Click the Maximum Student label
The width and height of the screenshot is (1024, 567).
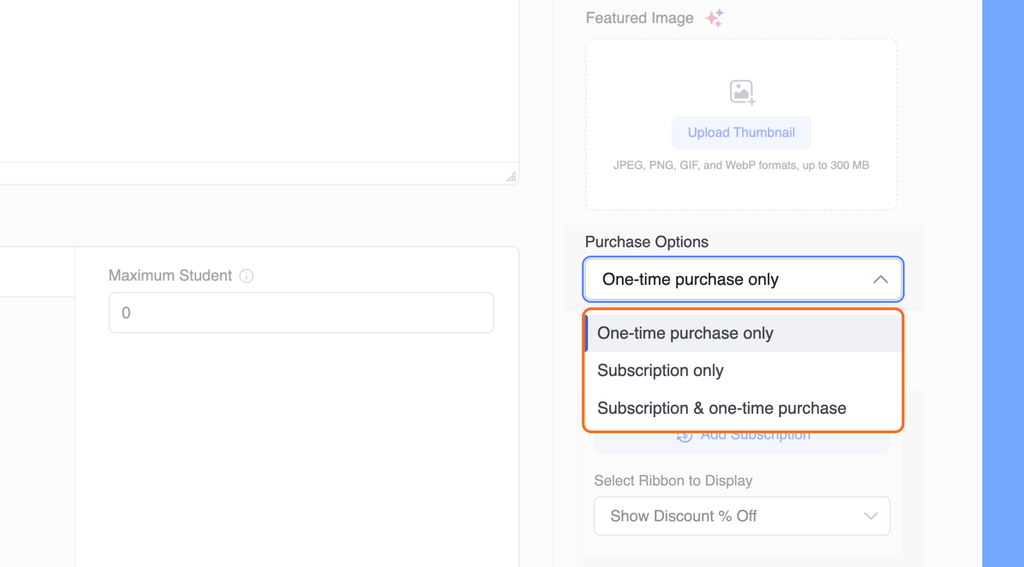(170, 276)
